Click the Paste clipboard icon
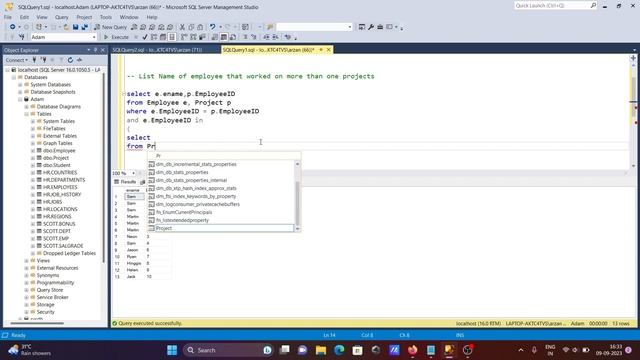The width and height of the screenshot is (640, 360). 200,27
